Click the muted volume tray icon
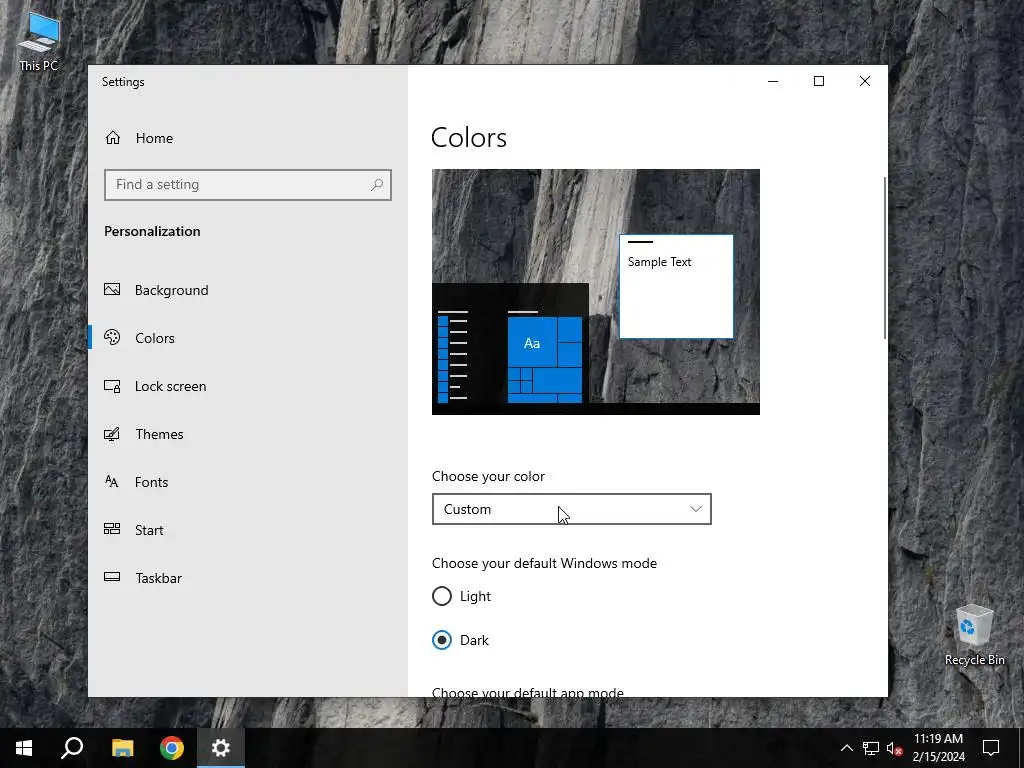This screenshot has width=1024, height=768. point(895,748)
